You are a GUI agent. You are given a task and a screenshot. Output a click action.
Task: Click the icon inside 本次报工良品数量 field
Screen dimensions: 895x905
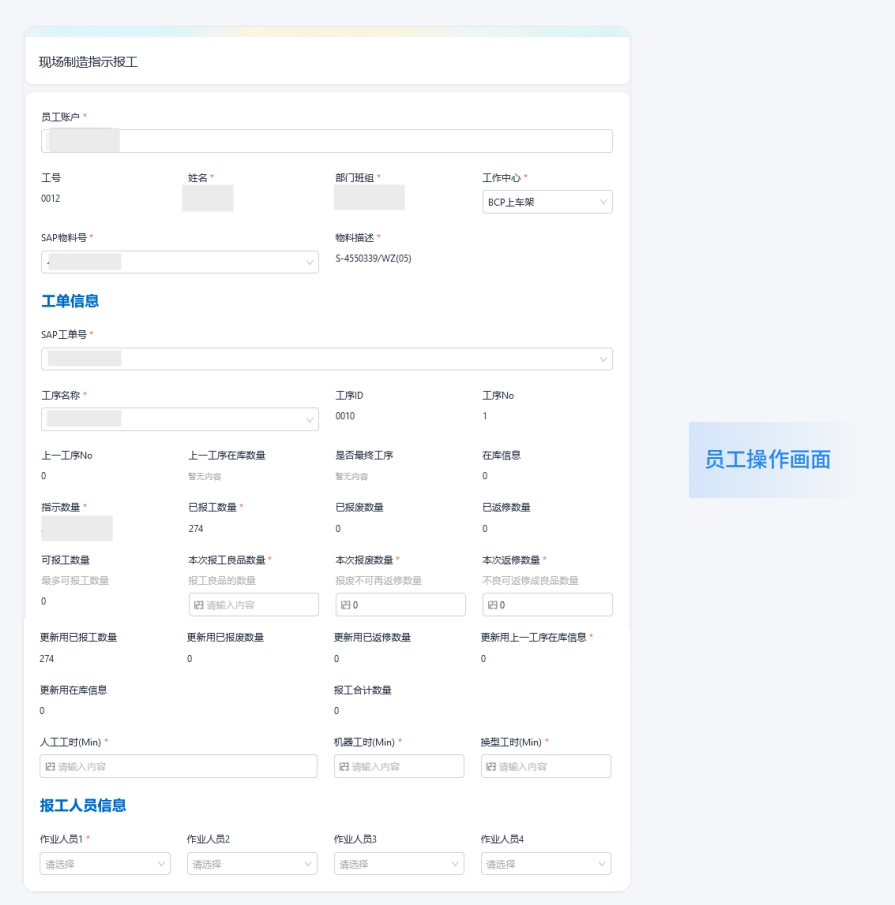pyautogui.click(x=199, y=605)
